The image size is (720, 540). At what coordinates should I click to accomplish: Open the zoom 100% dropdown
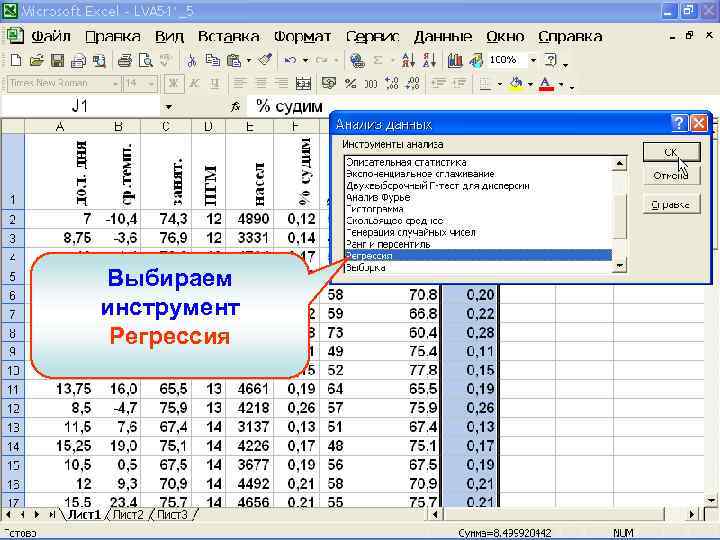coord(533,60)
